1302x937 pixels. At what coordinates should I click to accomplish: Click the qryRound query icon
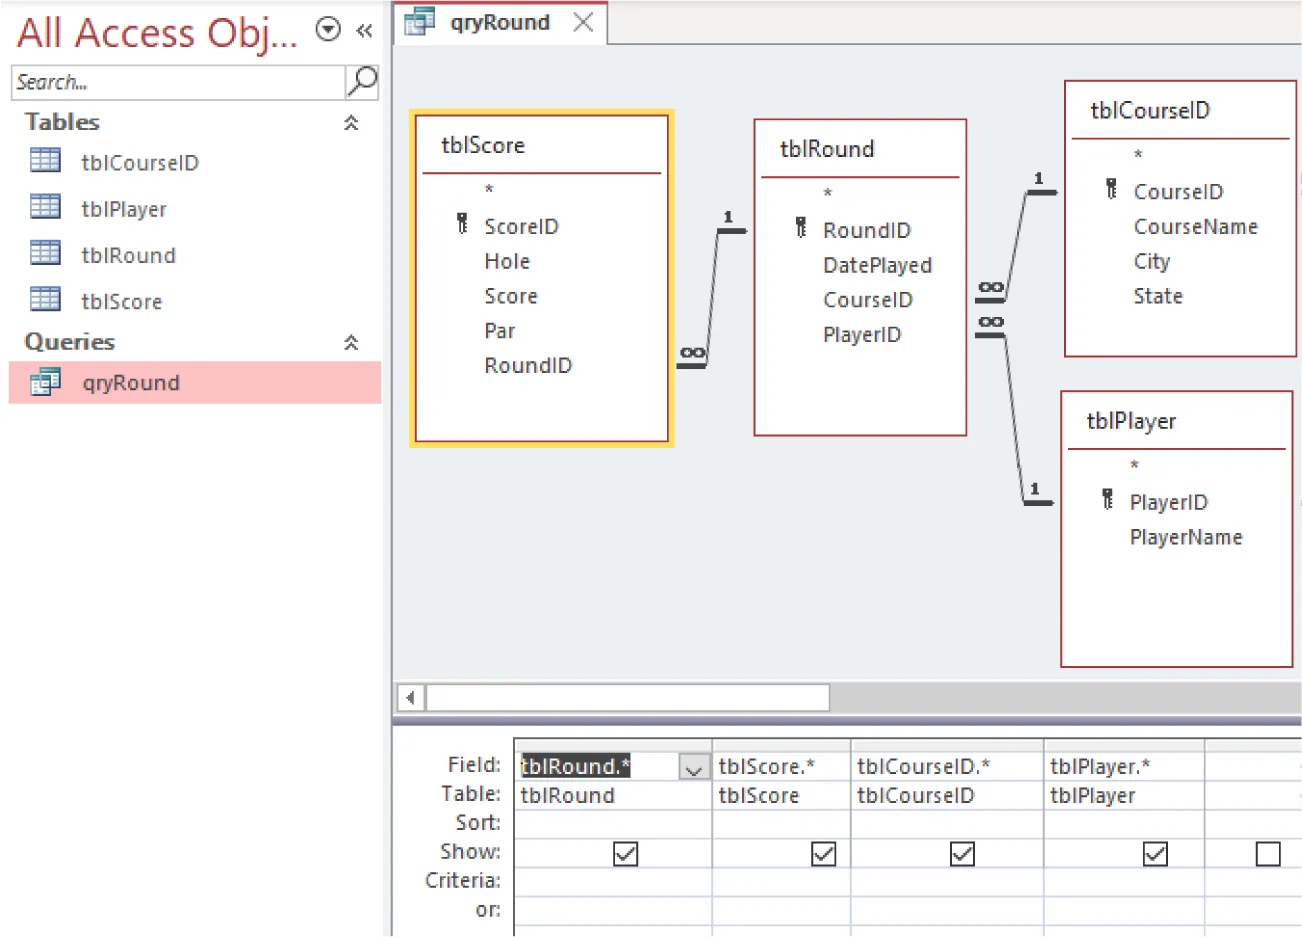[x=45, y=382]
